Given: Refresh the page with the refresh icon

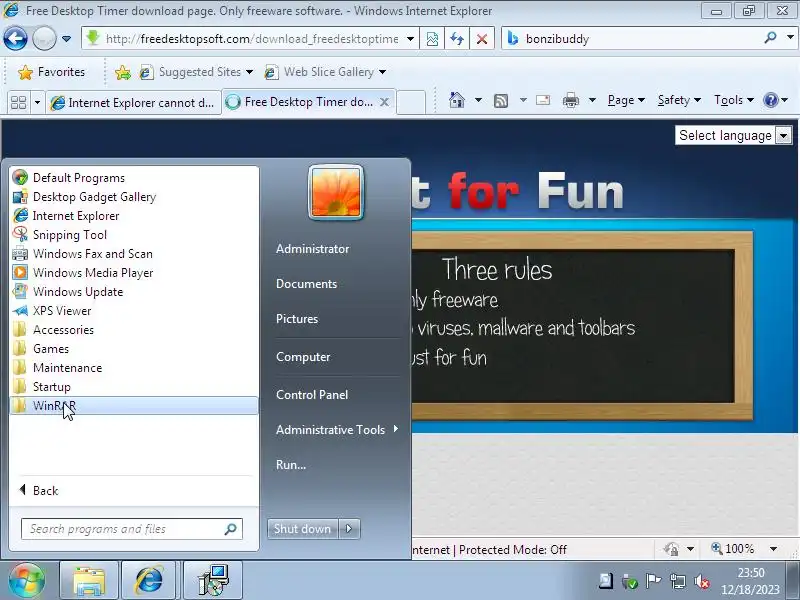Looking at the screenshot, I should (457, 39).
